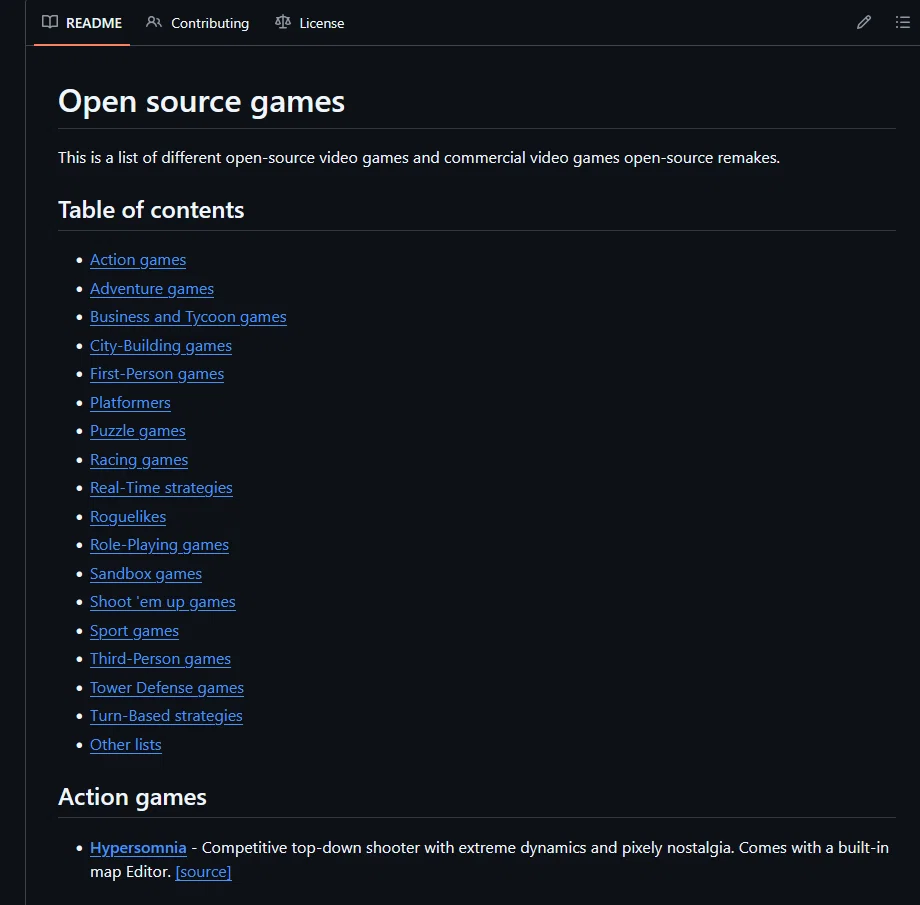The height and width of the screenshot is (905, 920).
Task: Go to Other lists section
Action: pyautogui.click(x=126, y=745)
